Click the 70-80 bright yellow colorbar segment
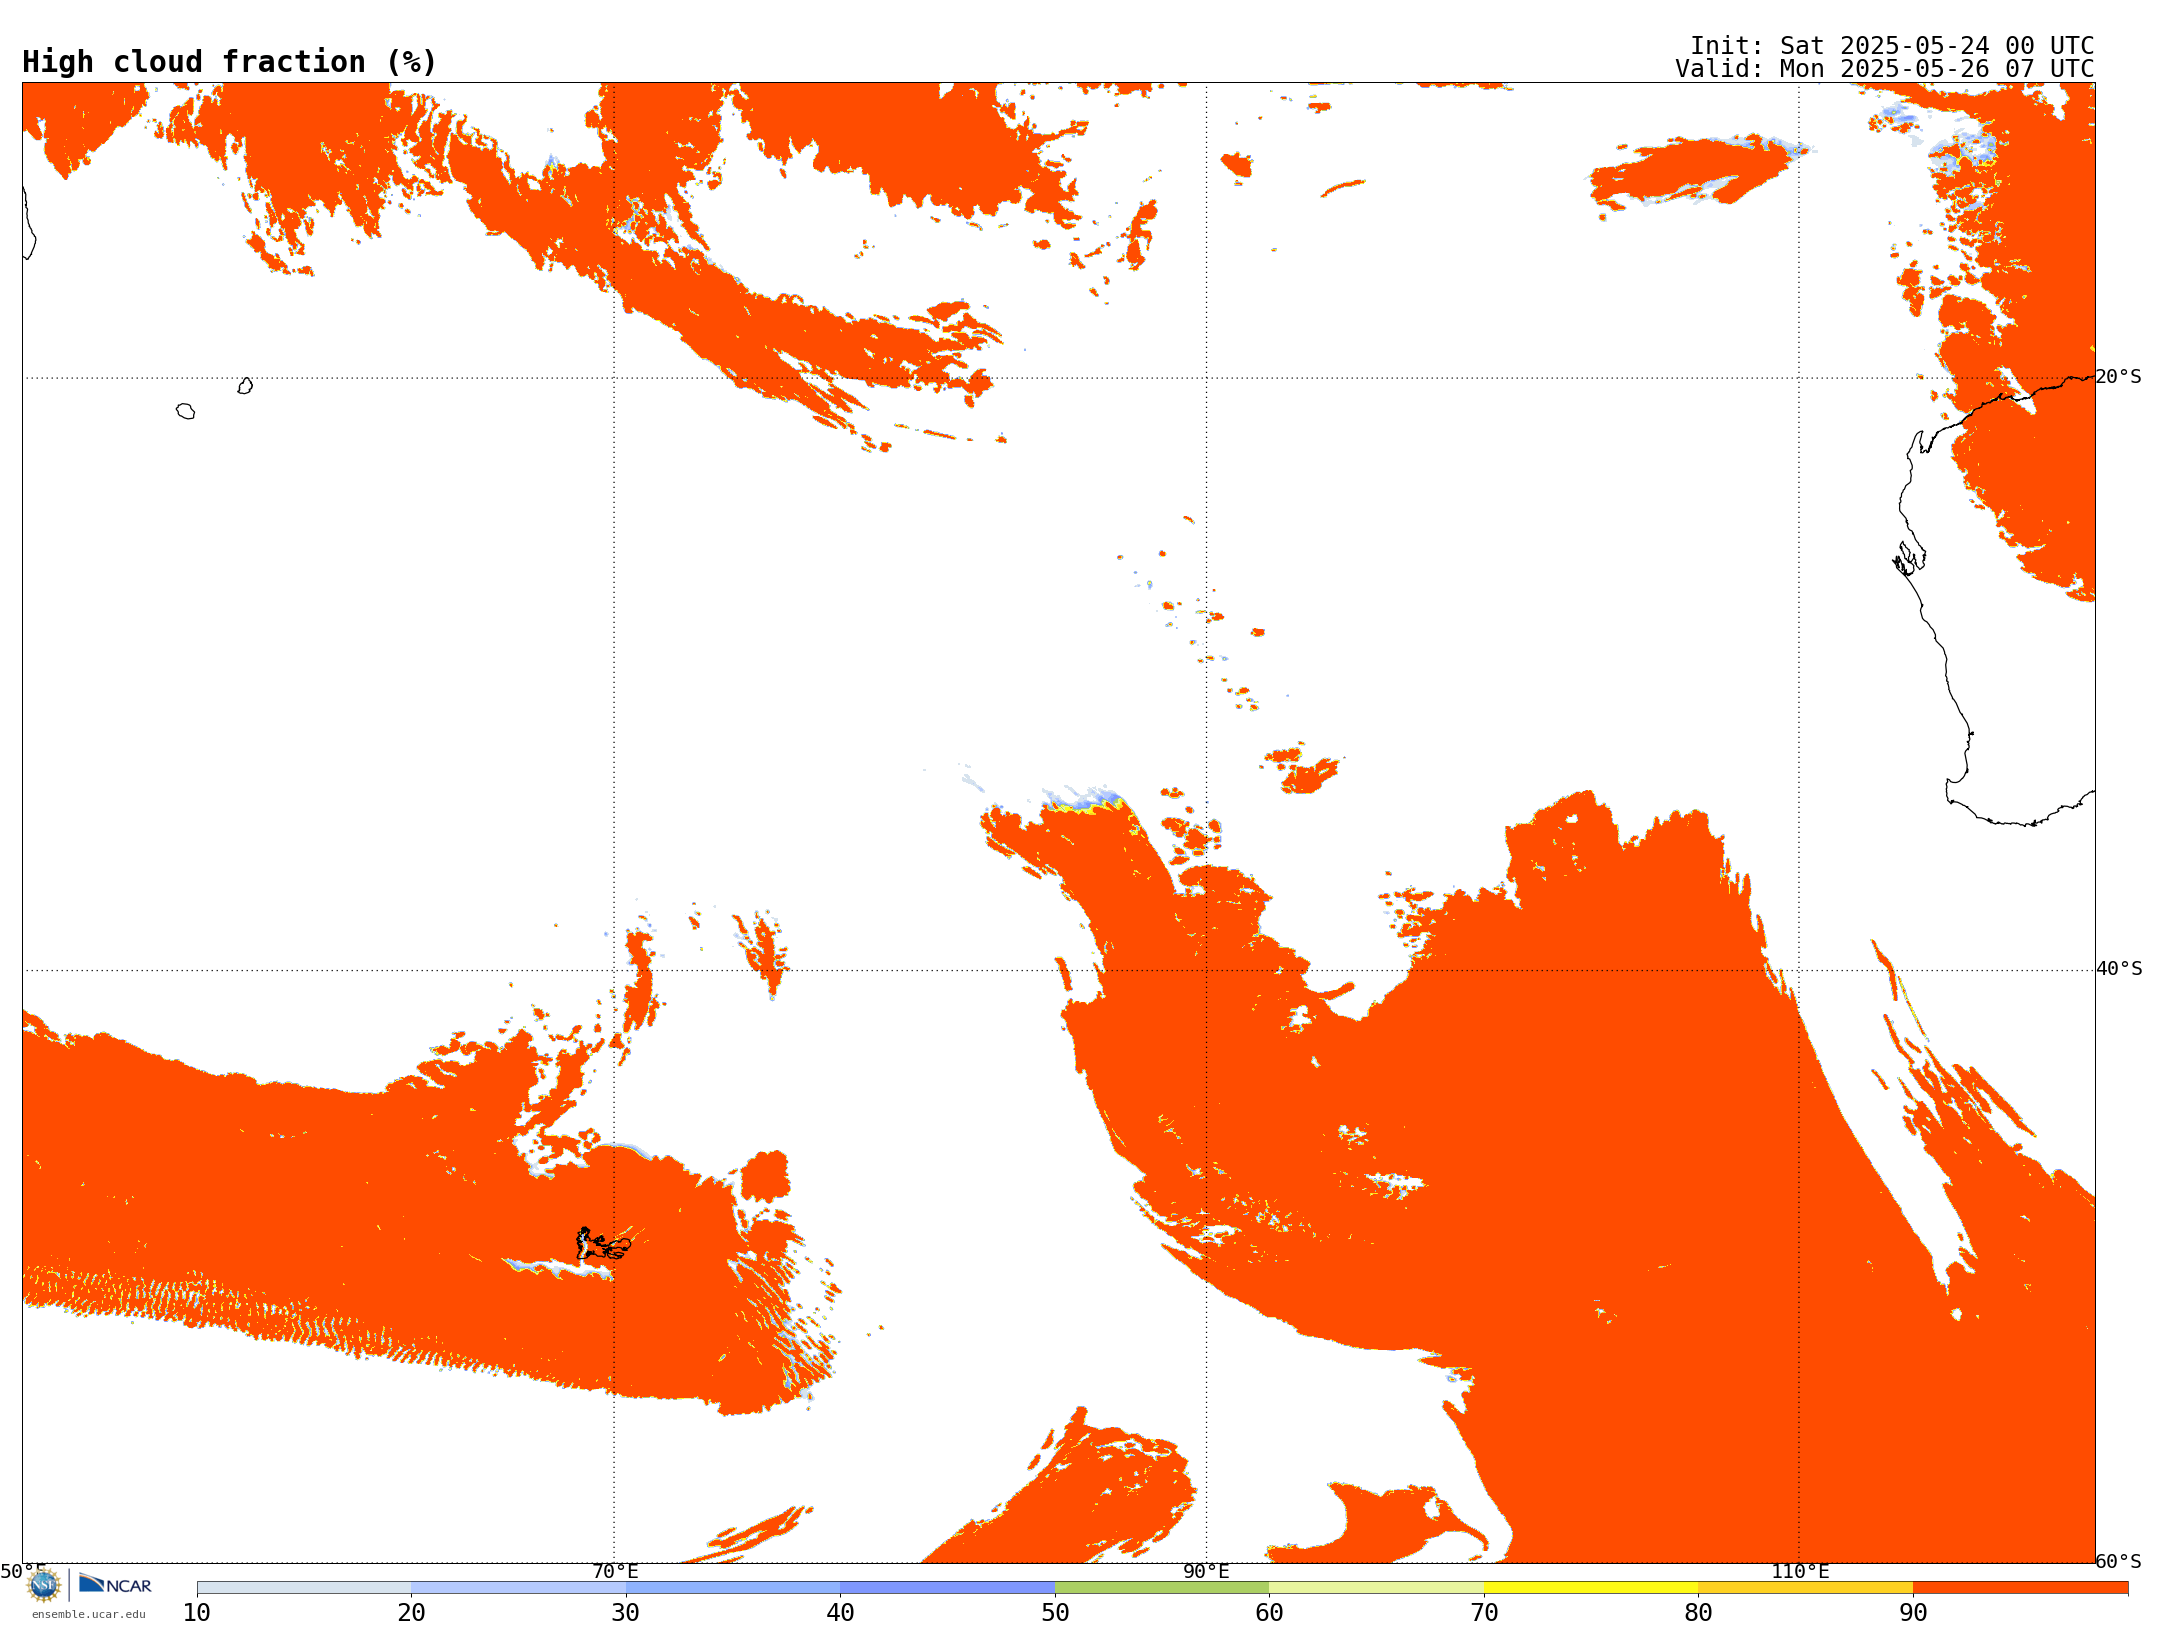 click(1591, 1588)
